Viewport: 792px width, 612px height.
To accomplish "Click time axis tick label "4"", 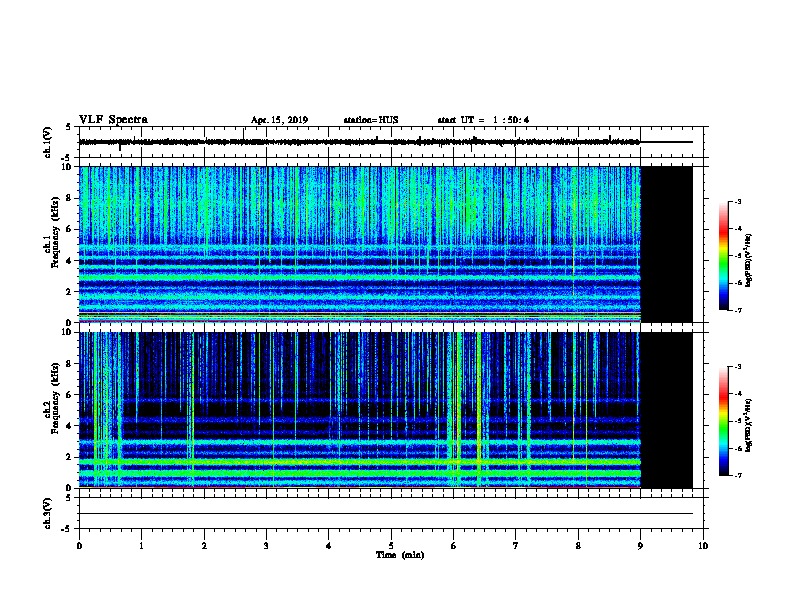I will (x=329, y=545).
